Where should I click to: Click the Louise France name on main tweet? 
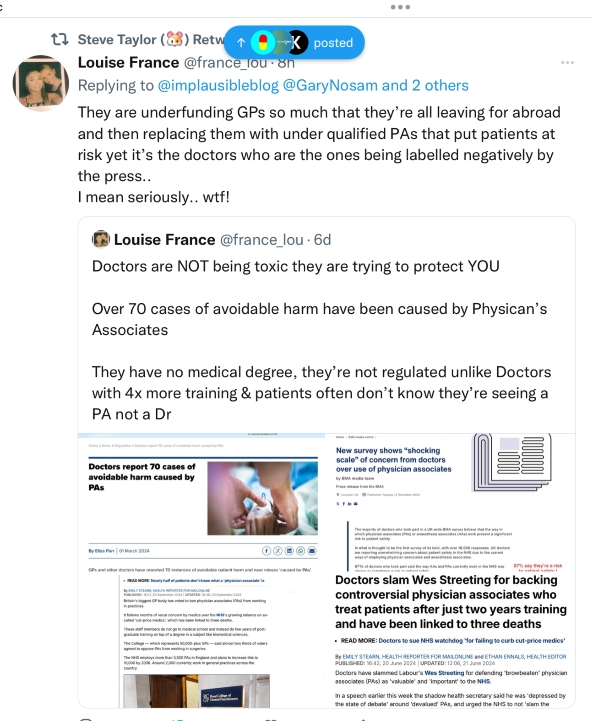pyautogui.click(x=128, y=63)
